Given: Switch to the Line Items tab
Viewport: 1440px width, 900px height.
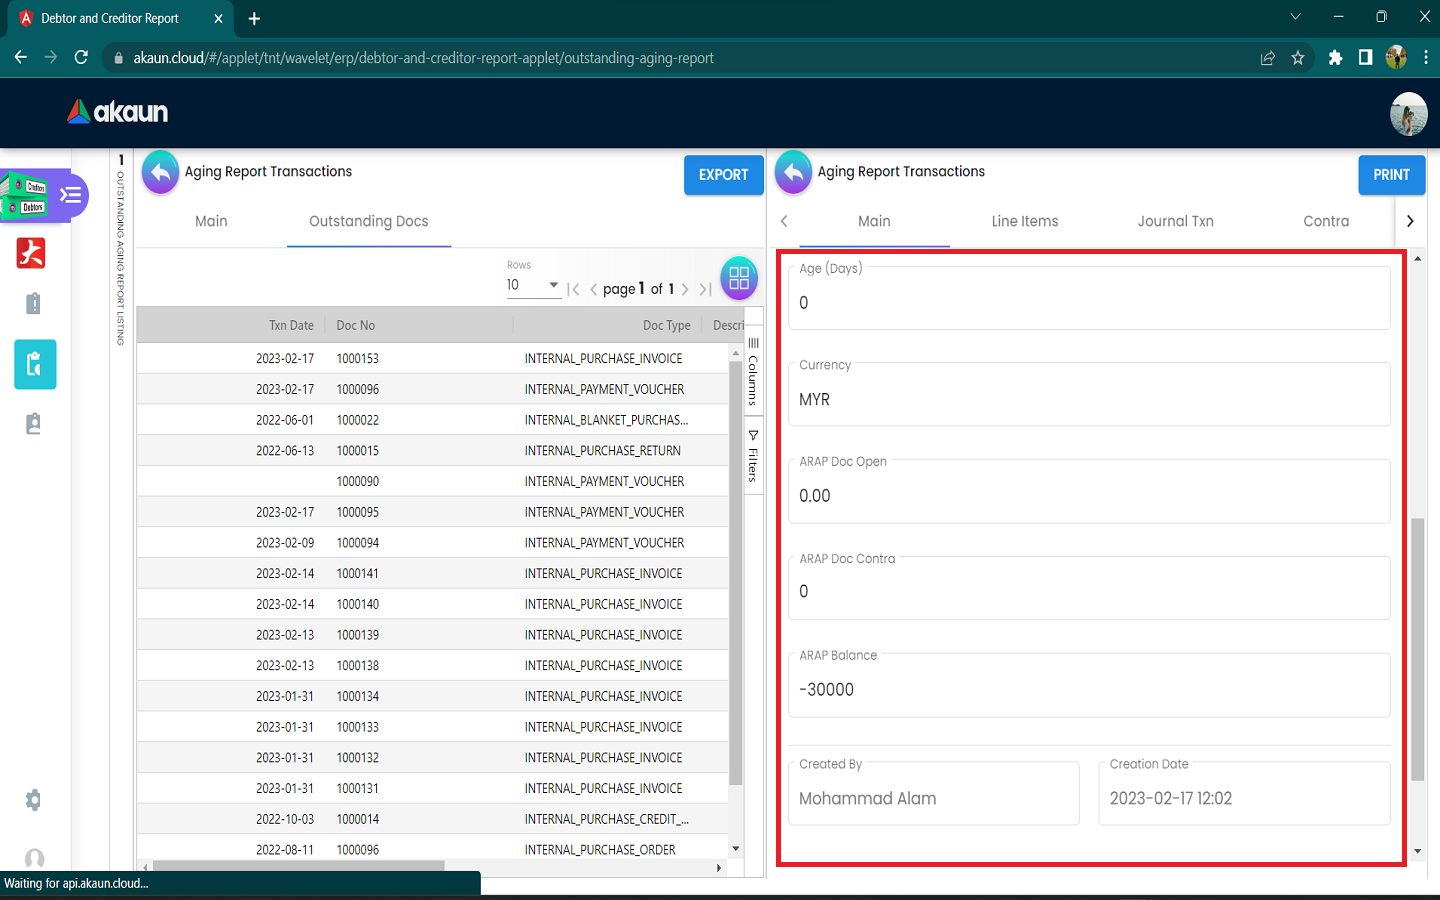Looking at the screenshot, I should tap(1024, 221).
